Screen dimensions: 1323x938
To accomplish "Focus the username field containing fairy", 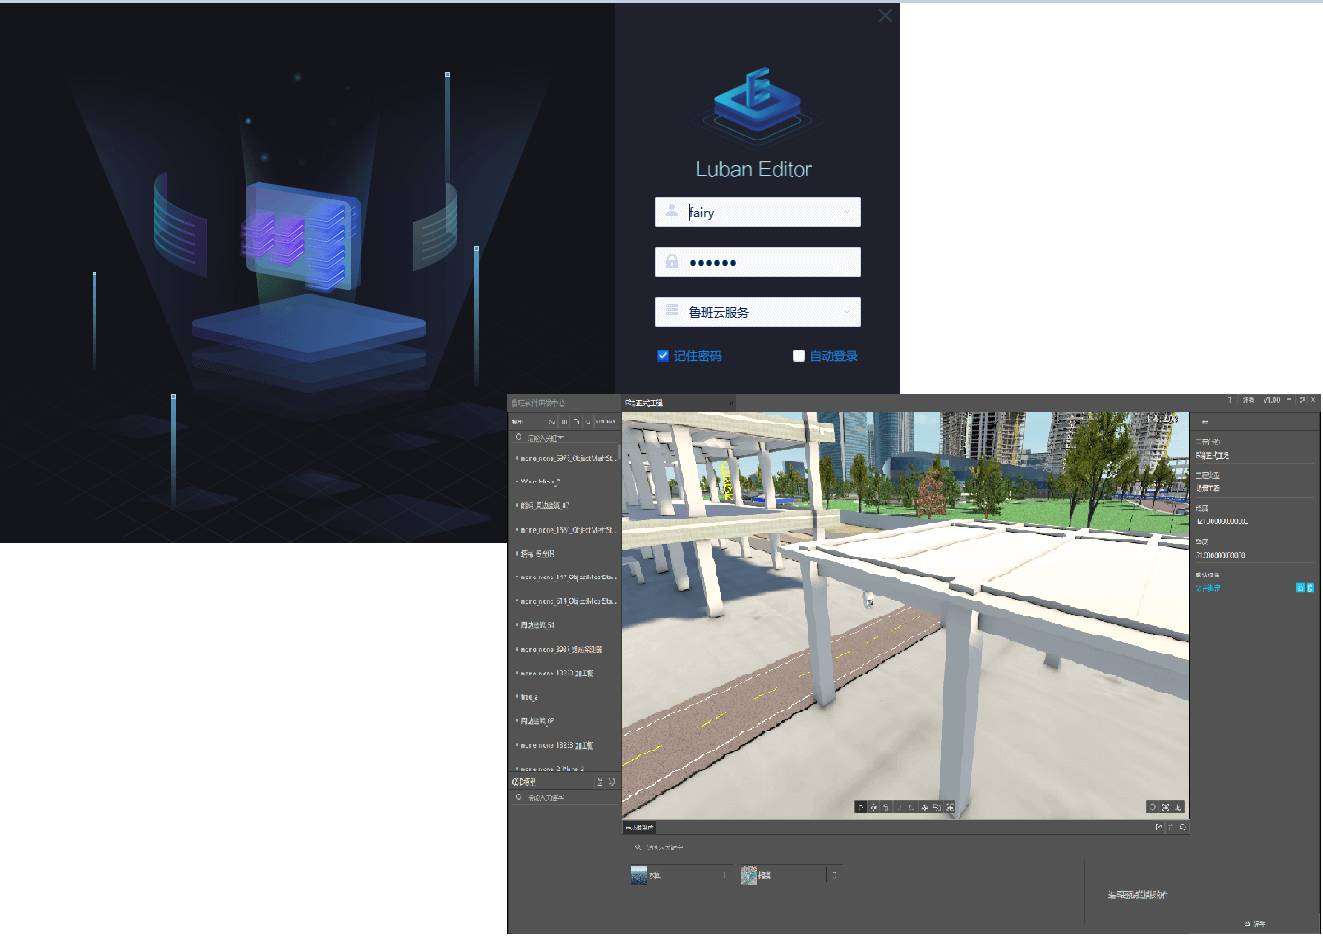I will [758, 212].
